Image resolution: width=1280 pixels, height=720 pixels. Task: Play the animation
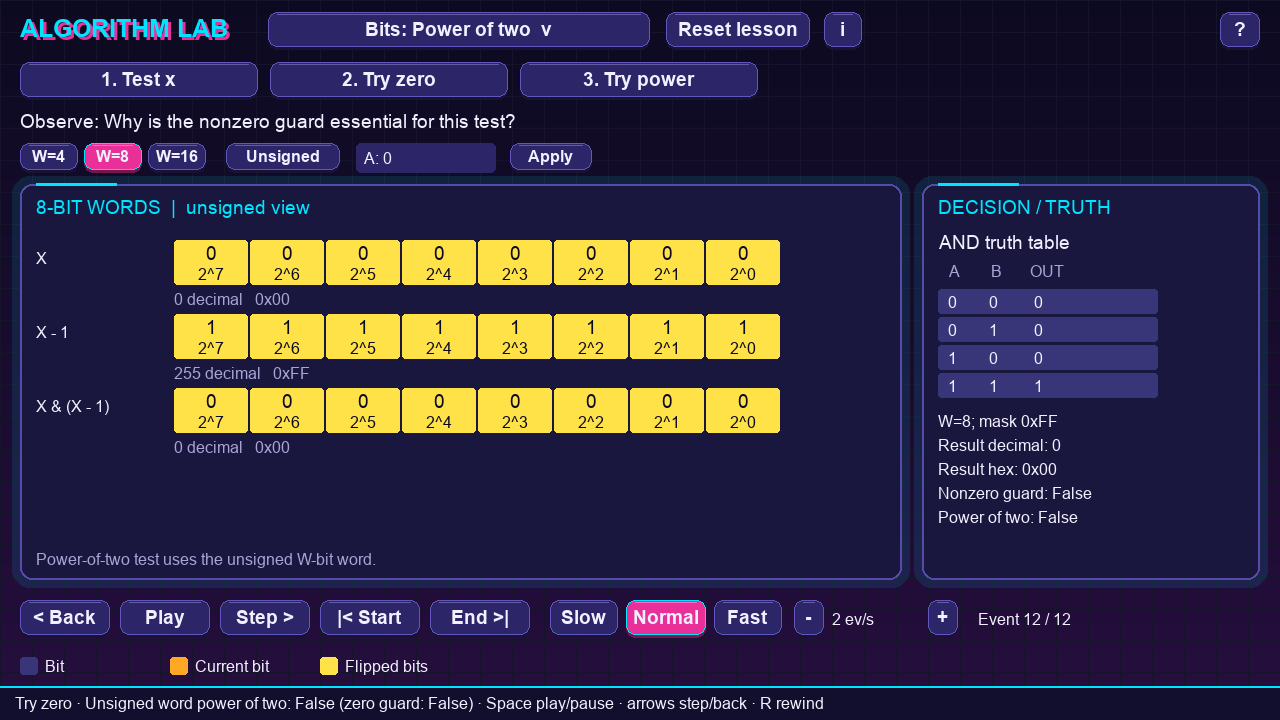click(x=165, y=618)
